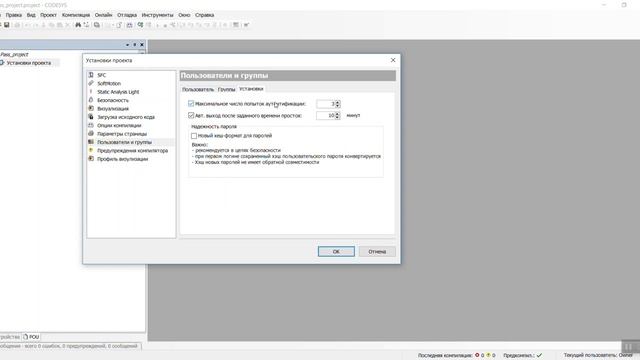Click the Установки проекта tree node
The width and height of the screenshot is (640, 360).
[29, 63]
